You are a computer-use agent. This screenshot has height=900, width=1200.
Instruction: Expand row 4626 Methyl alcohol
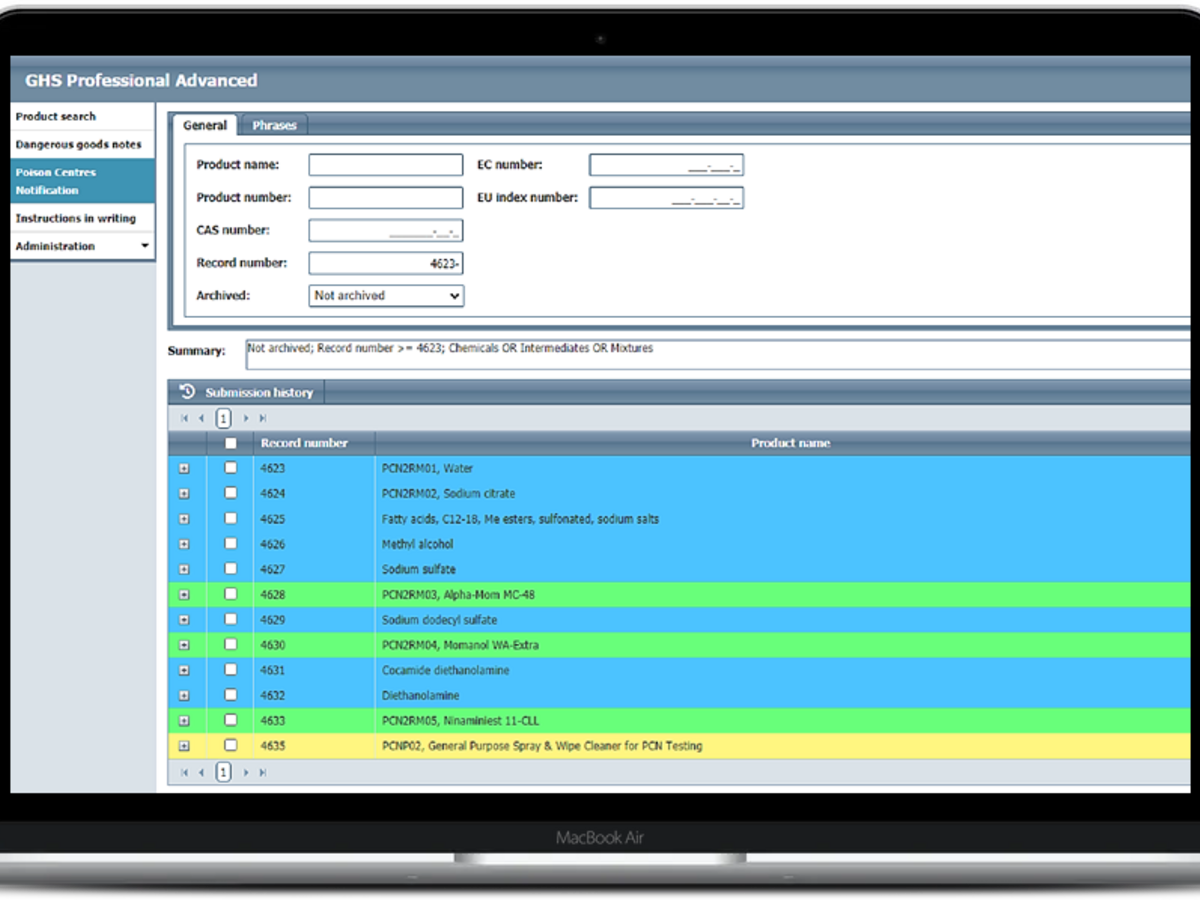184,544
